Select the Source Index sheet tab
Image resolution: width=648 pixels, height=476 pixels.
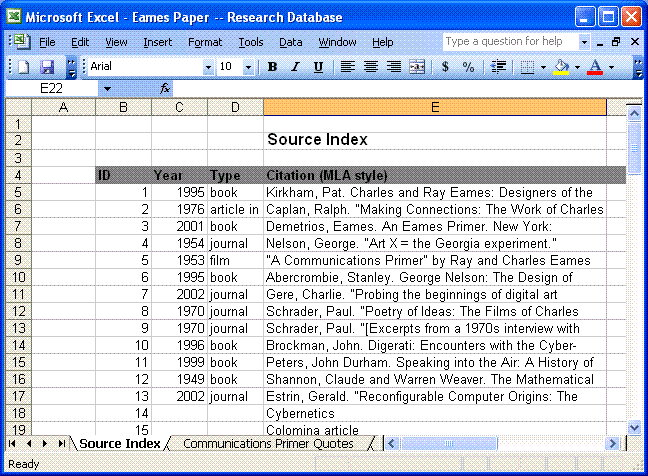120,443
